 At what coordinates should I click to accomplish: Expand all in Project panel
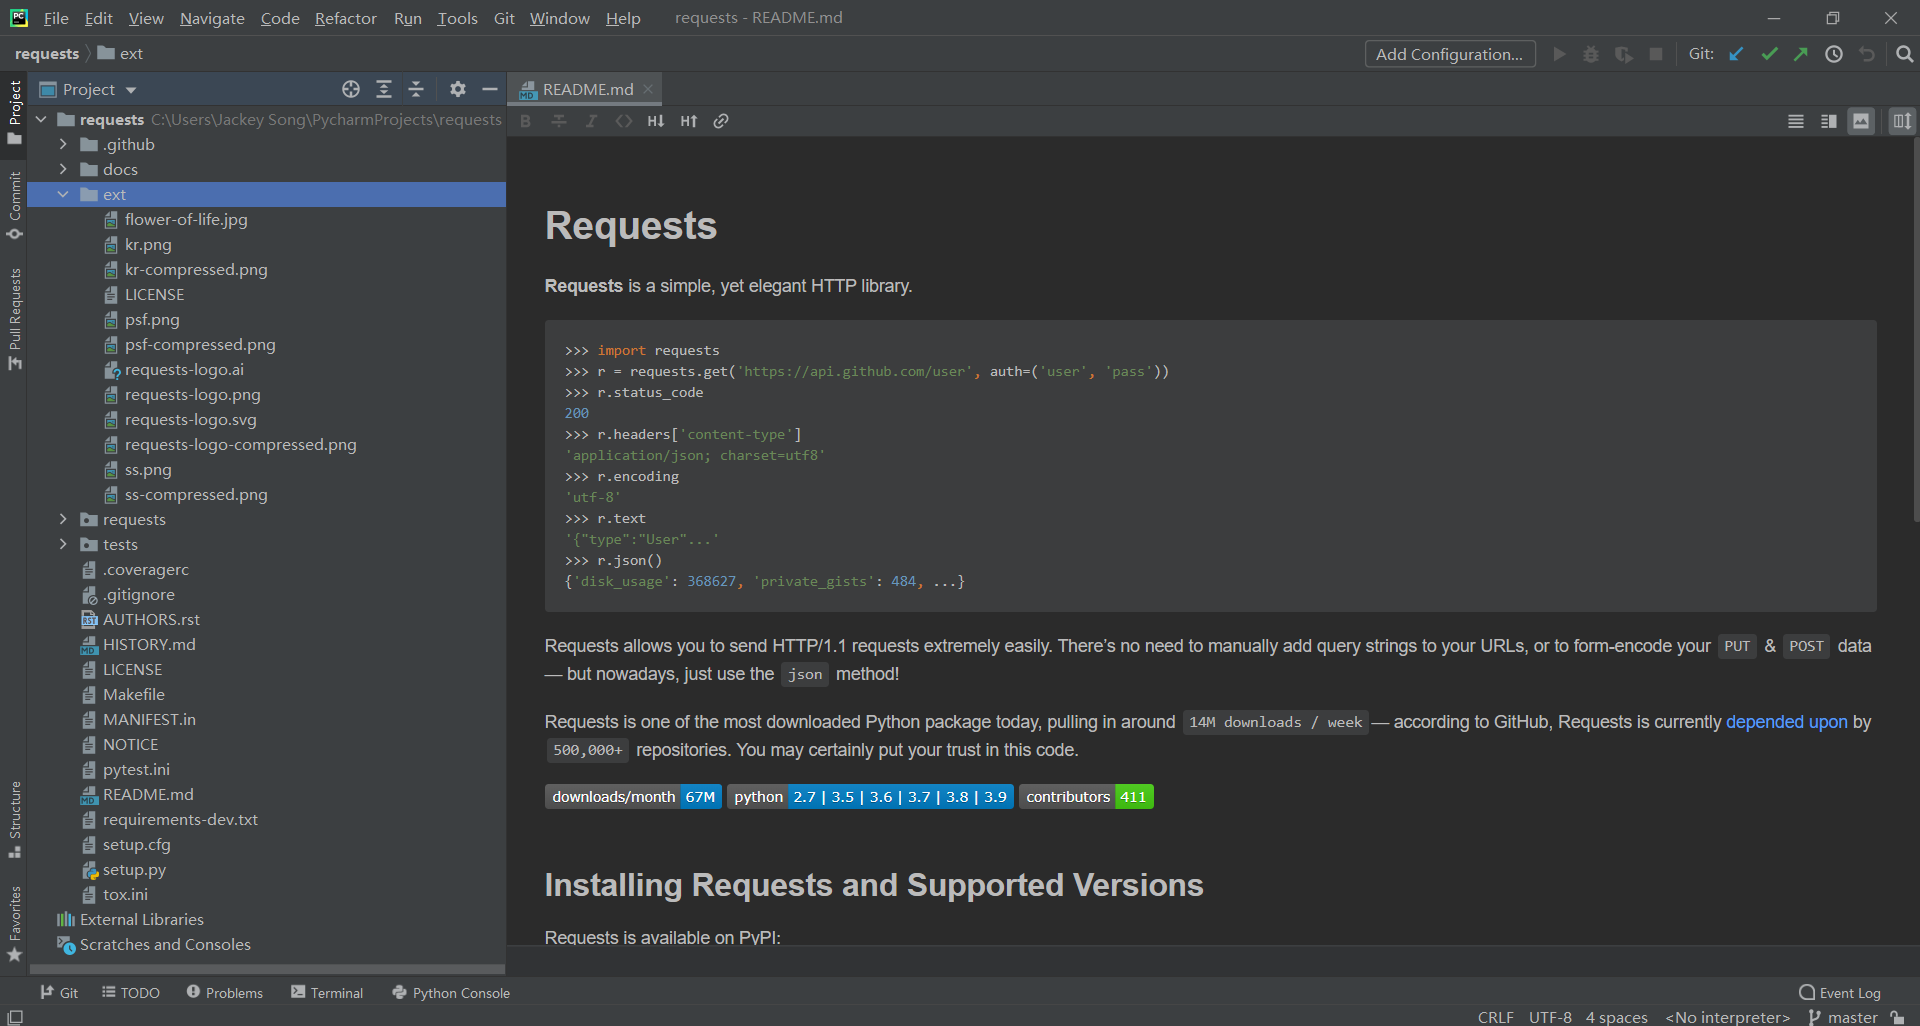[384, 89]
